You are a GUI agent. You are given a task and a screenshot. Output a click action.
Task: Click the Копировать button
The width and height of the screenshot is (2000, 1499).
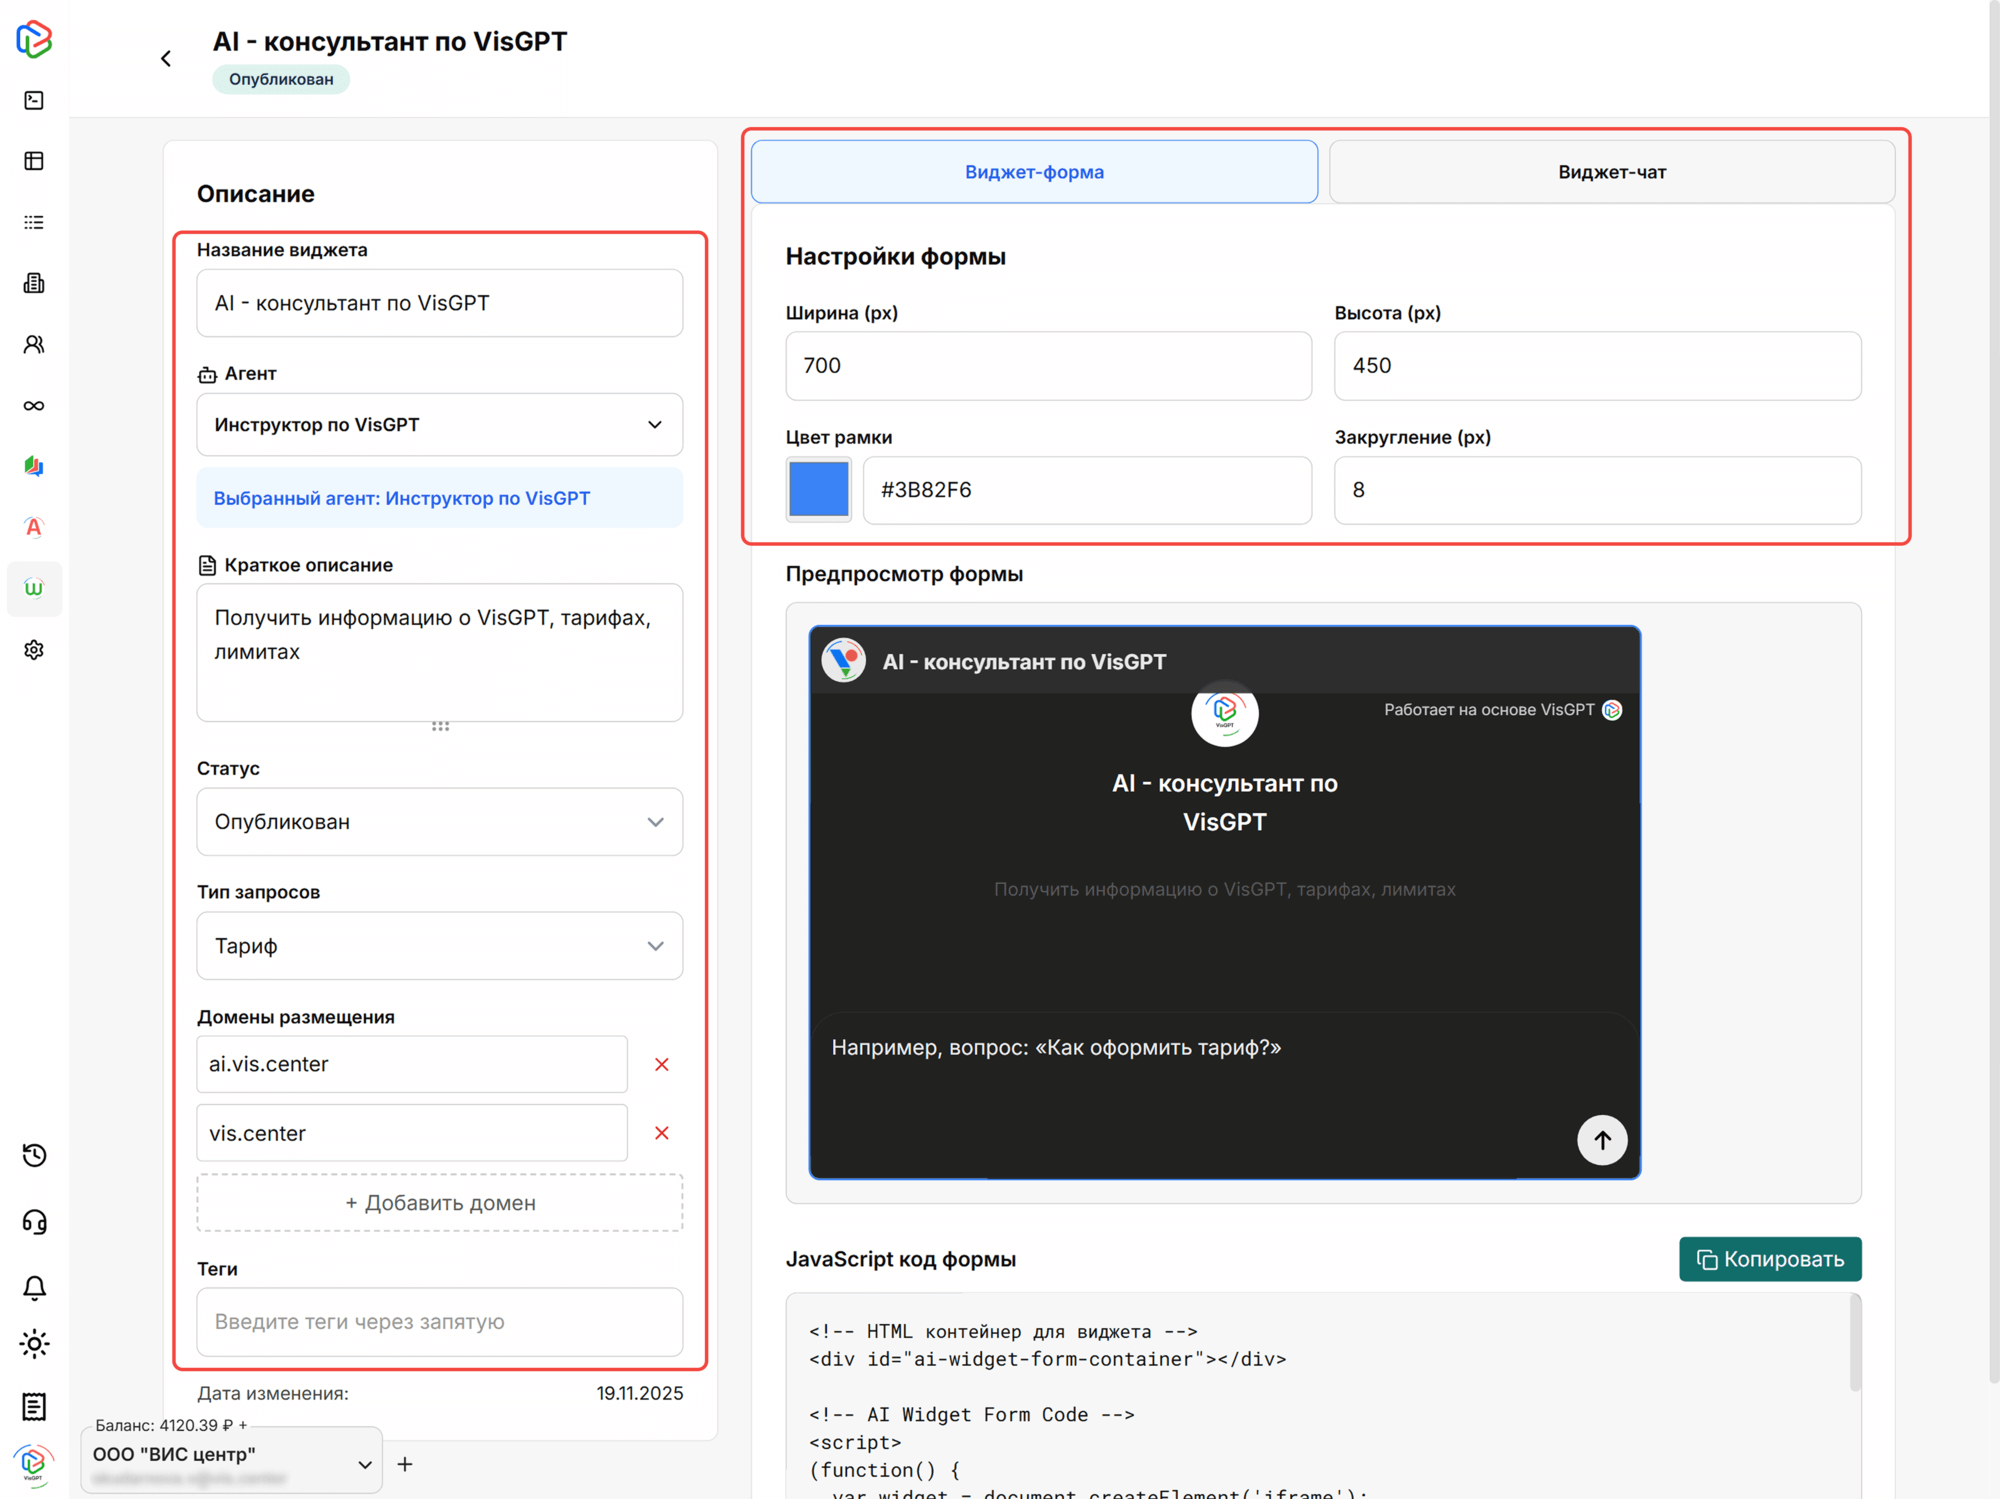click(x=1769, y=1259)
